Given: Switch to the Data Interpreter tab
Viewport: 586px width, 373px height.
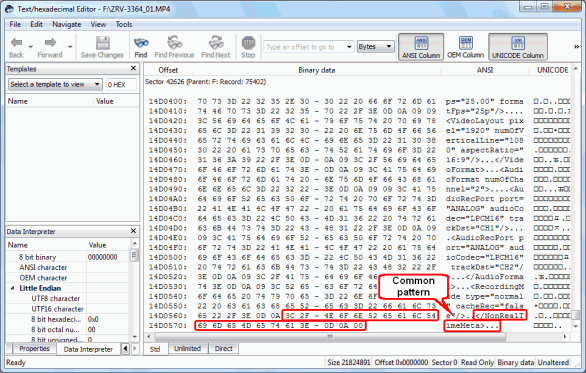Looking at the screenshot, I should 88,349.
